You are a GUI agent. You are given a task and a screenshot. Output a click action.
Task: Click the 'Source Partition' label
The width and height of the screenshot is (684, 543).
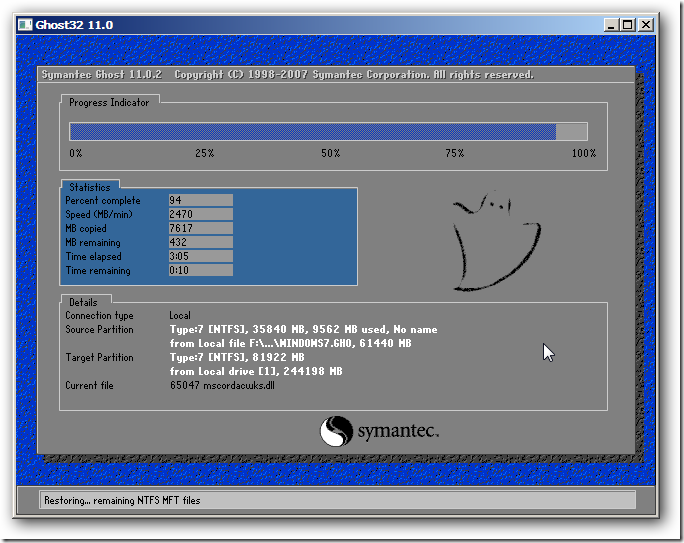point(99,329)
